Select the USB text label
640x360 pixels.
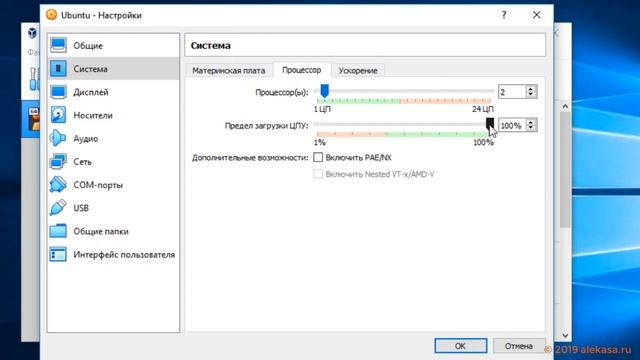pos(81,208)
